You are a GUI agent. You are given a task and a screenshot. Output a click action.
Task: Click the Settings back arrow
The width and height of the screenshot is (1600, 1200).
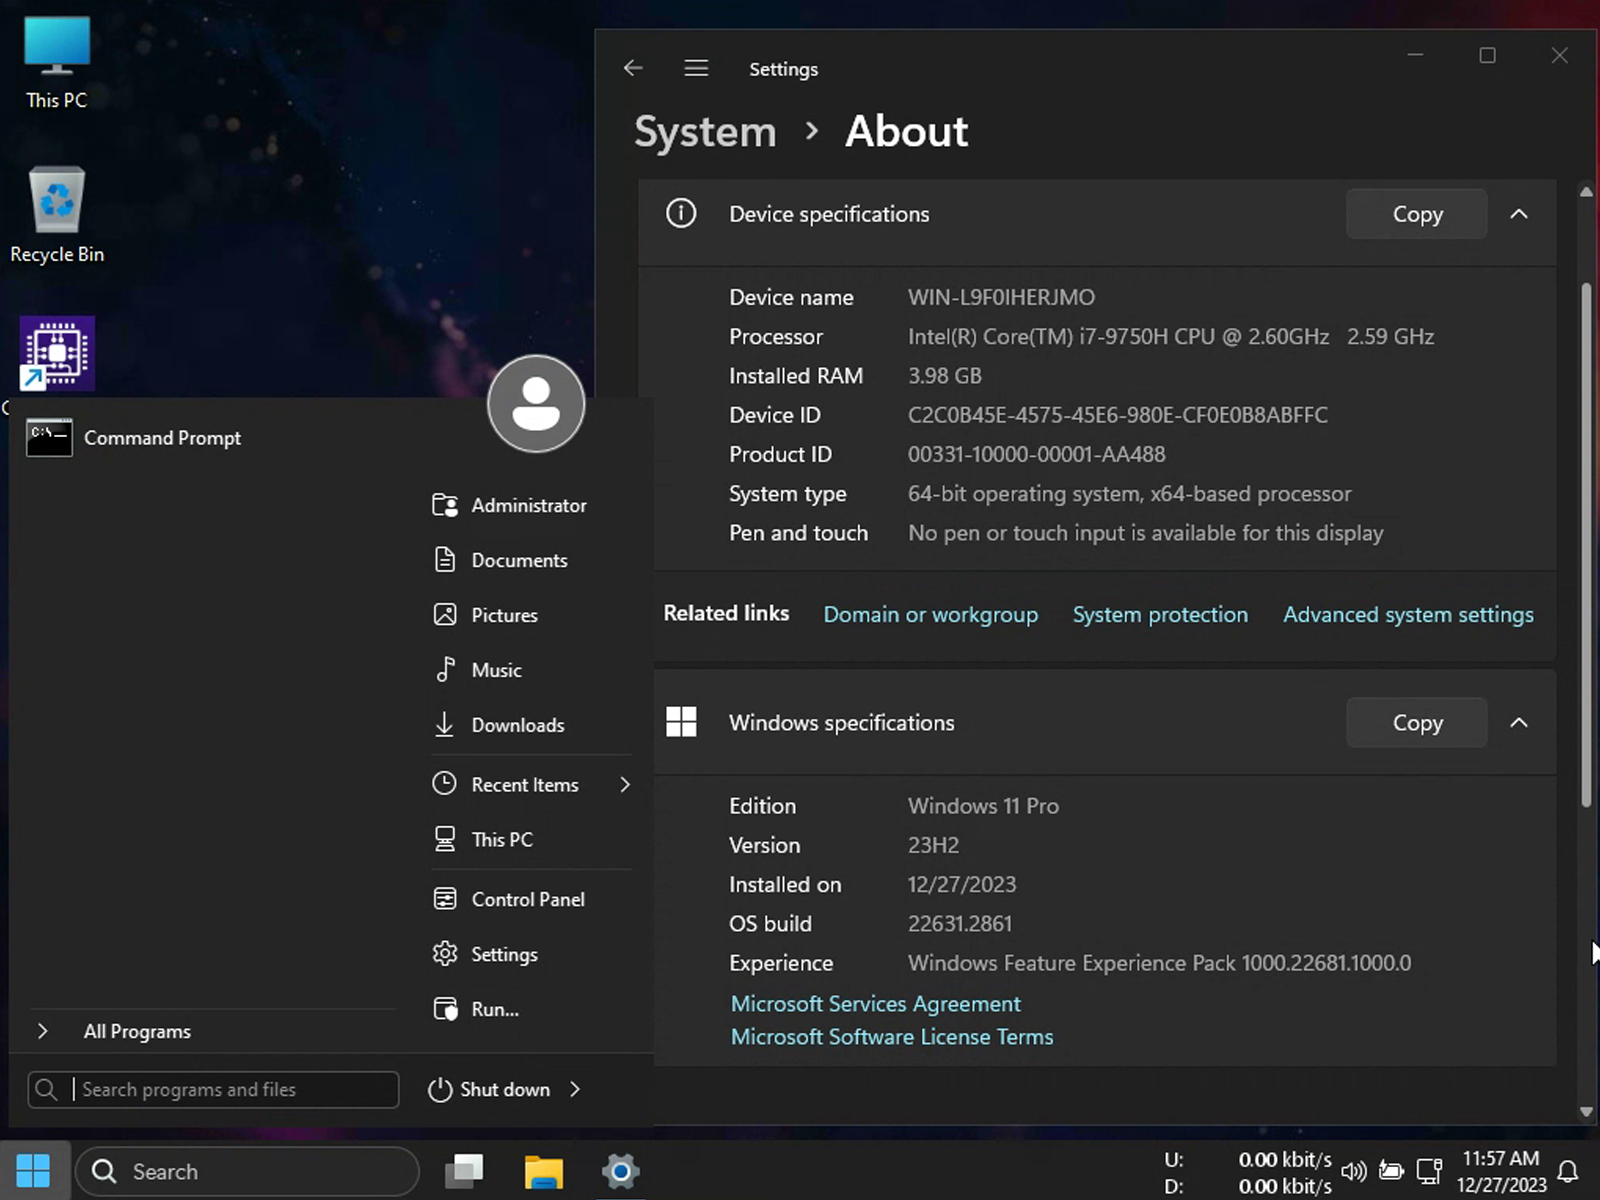[632, 68]
